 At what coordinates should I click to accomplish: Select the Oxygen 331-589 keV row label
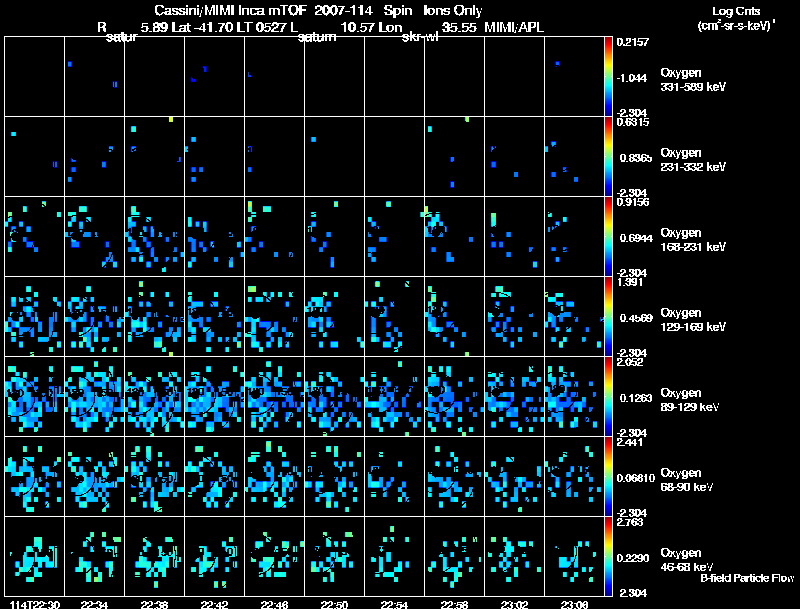pyautogui.click(x=693, y=80)
